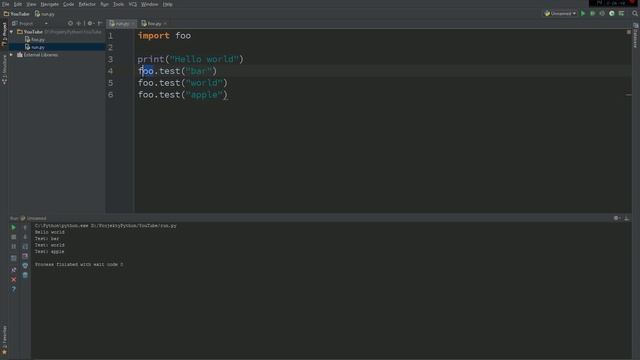Open the Code menu
The width and height of the screenshot is (640, 360).
(68, 4)
